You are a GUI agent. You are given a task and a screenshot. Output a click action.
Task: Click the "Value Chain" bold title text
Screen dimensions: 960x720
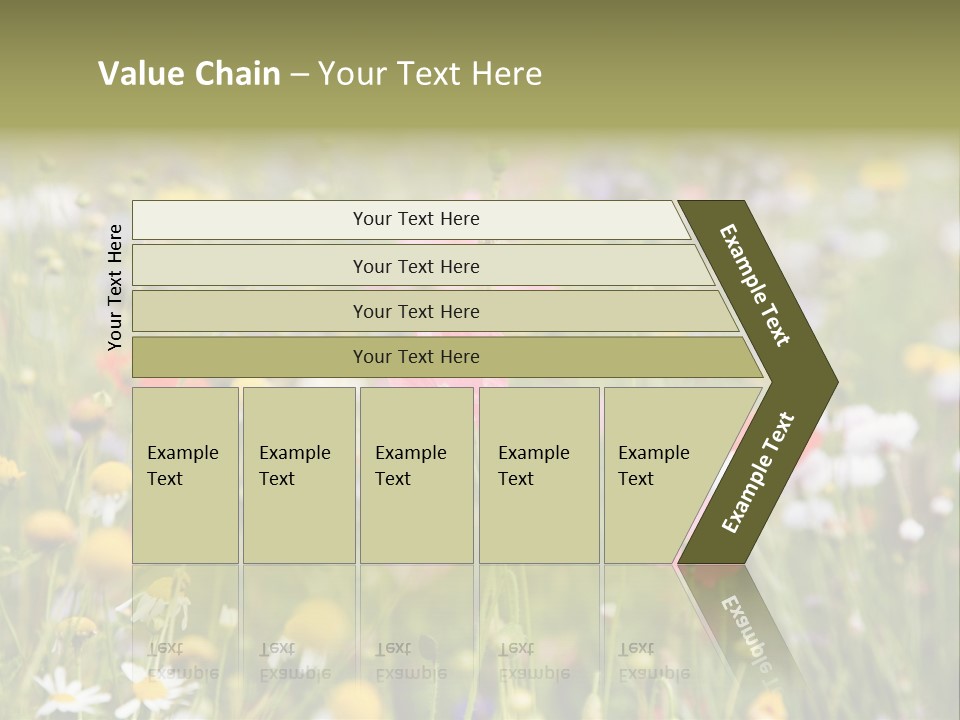[189, 73]
